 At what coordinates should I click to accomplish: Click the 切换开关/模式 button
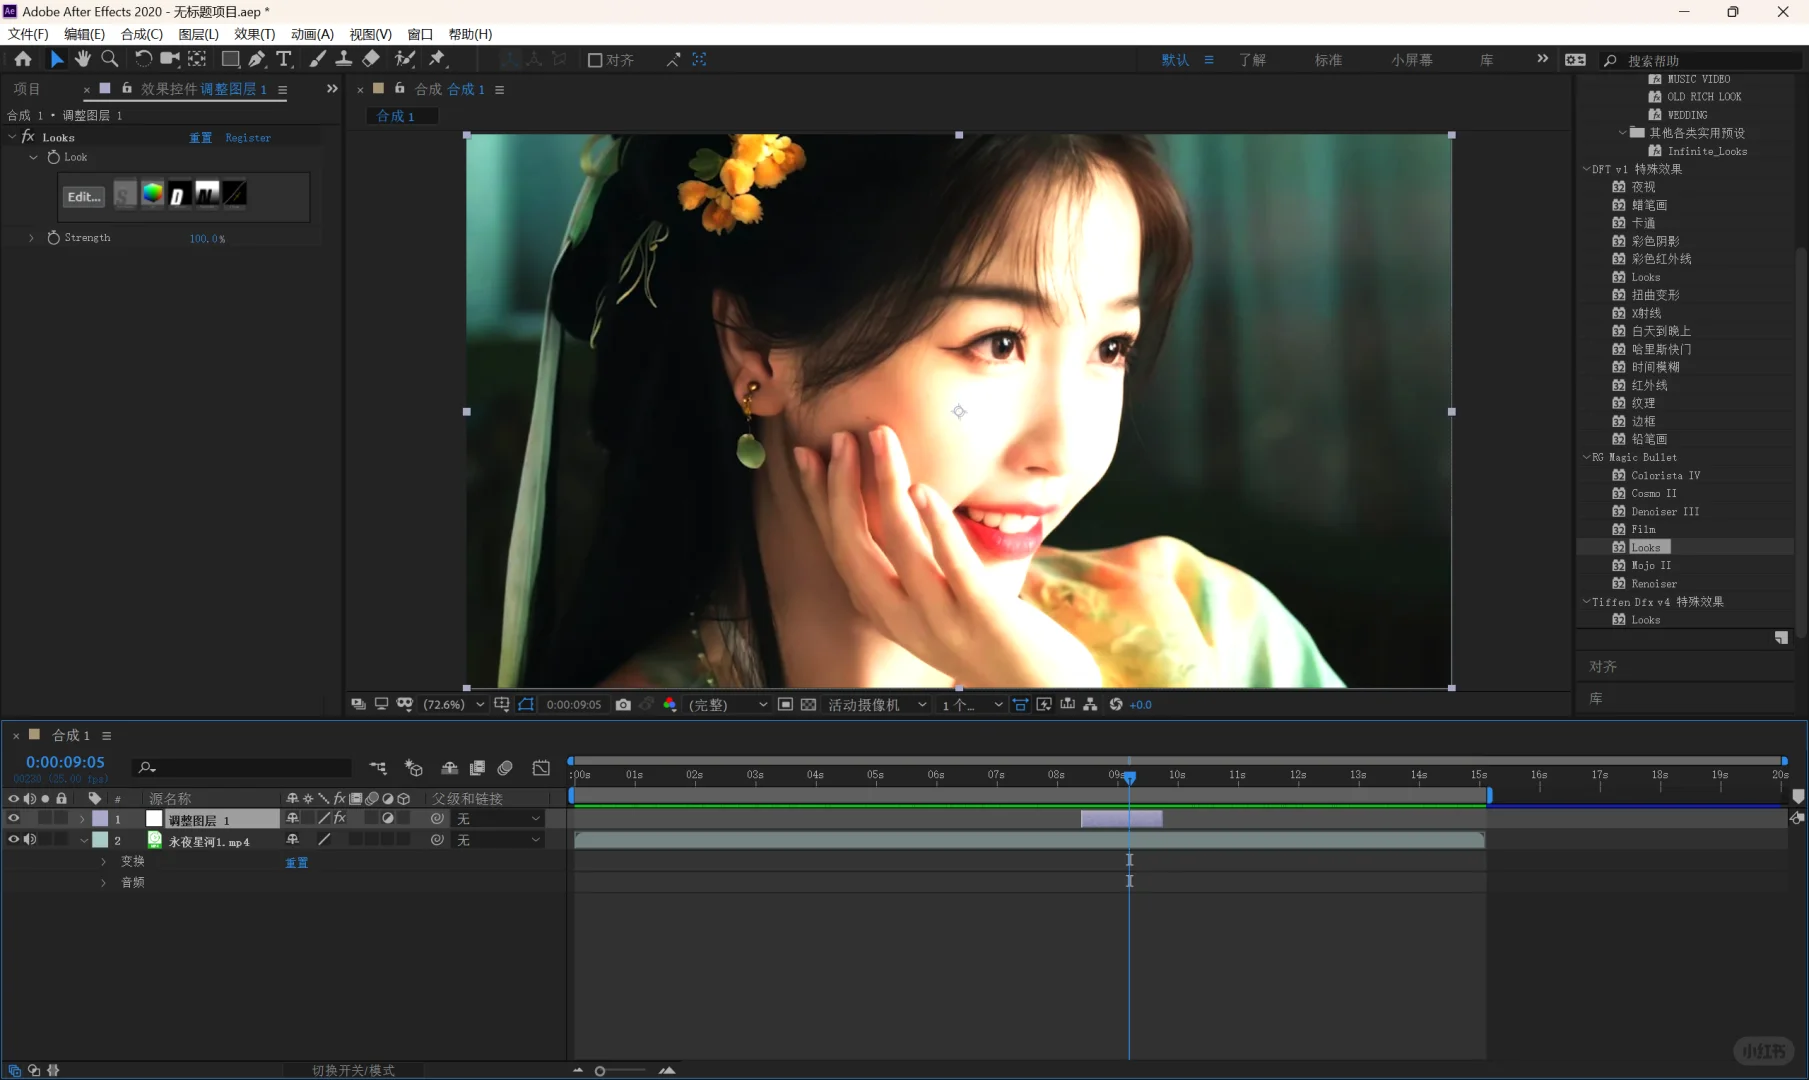click(353, 1070)
